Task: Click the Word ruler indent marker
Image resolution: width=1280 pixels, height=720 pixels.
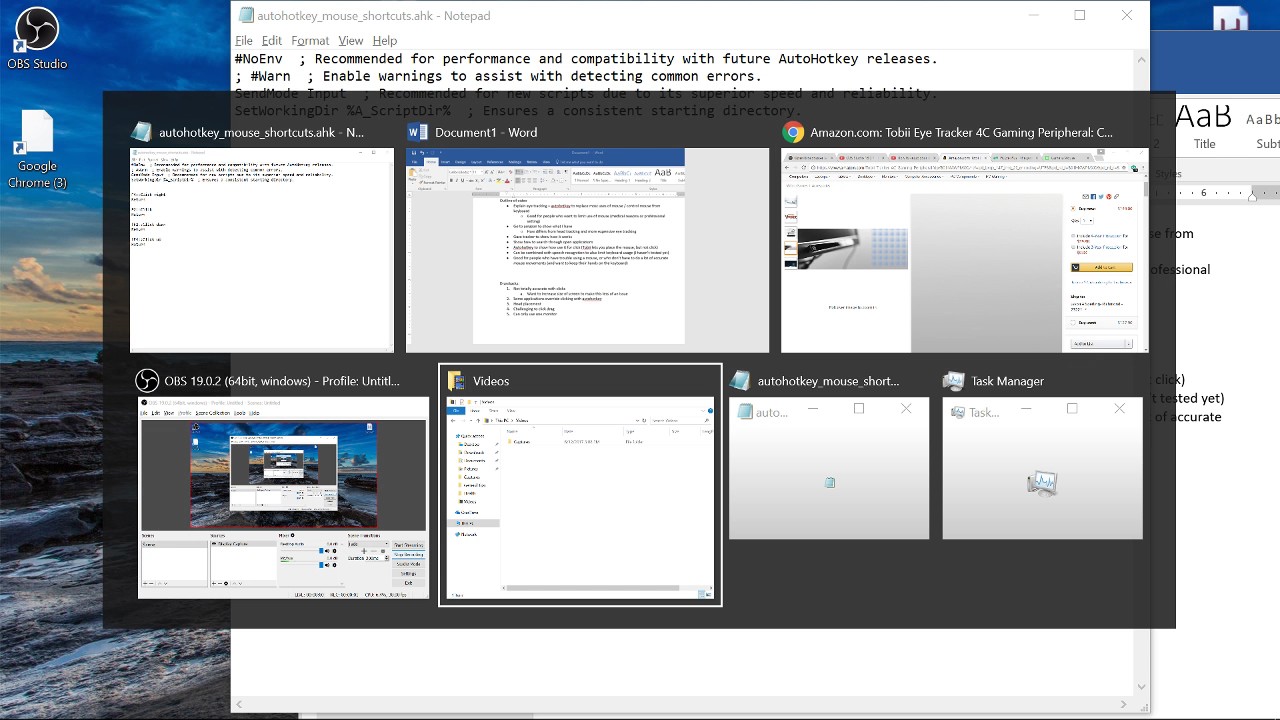Action: (1253, 195)
